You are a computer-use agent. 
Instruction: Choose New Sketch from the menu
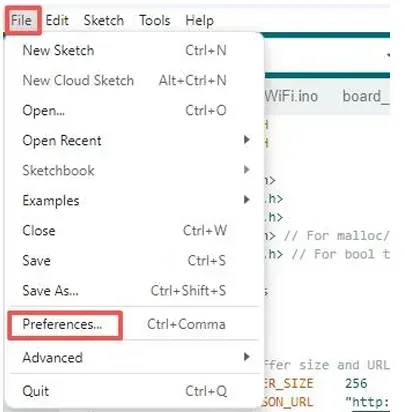pyautogui.click(x=133, y=50)
